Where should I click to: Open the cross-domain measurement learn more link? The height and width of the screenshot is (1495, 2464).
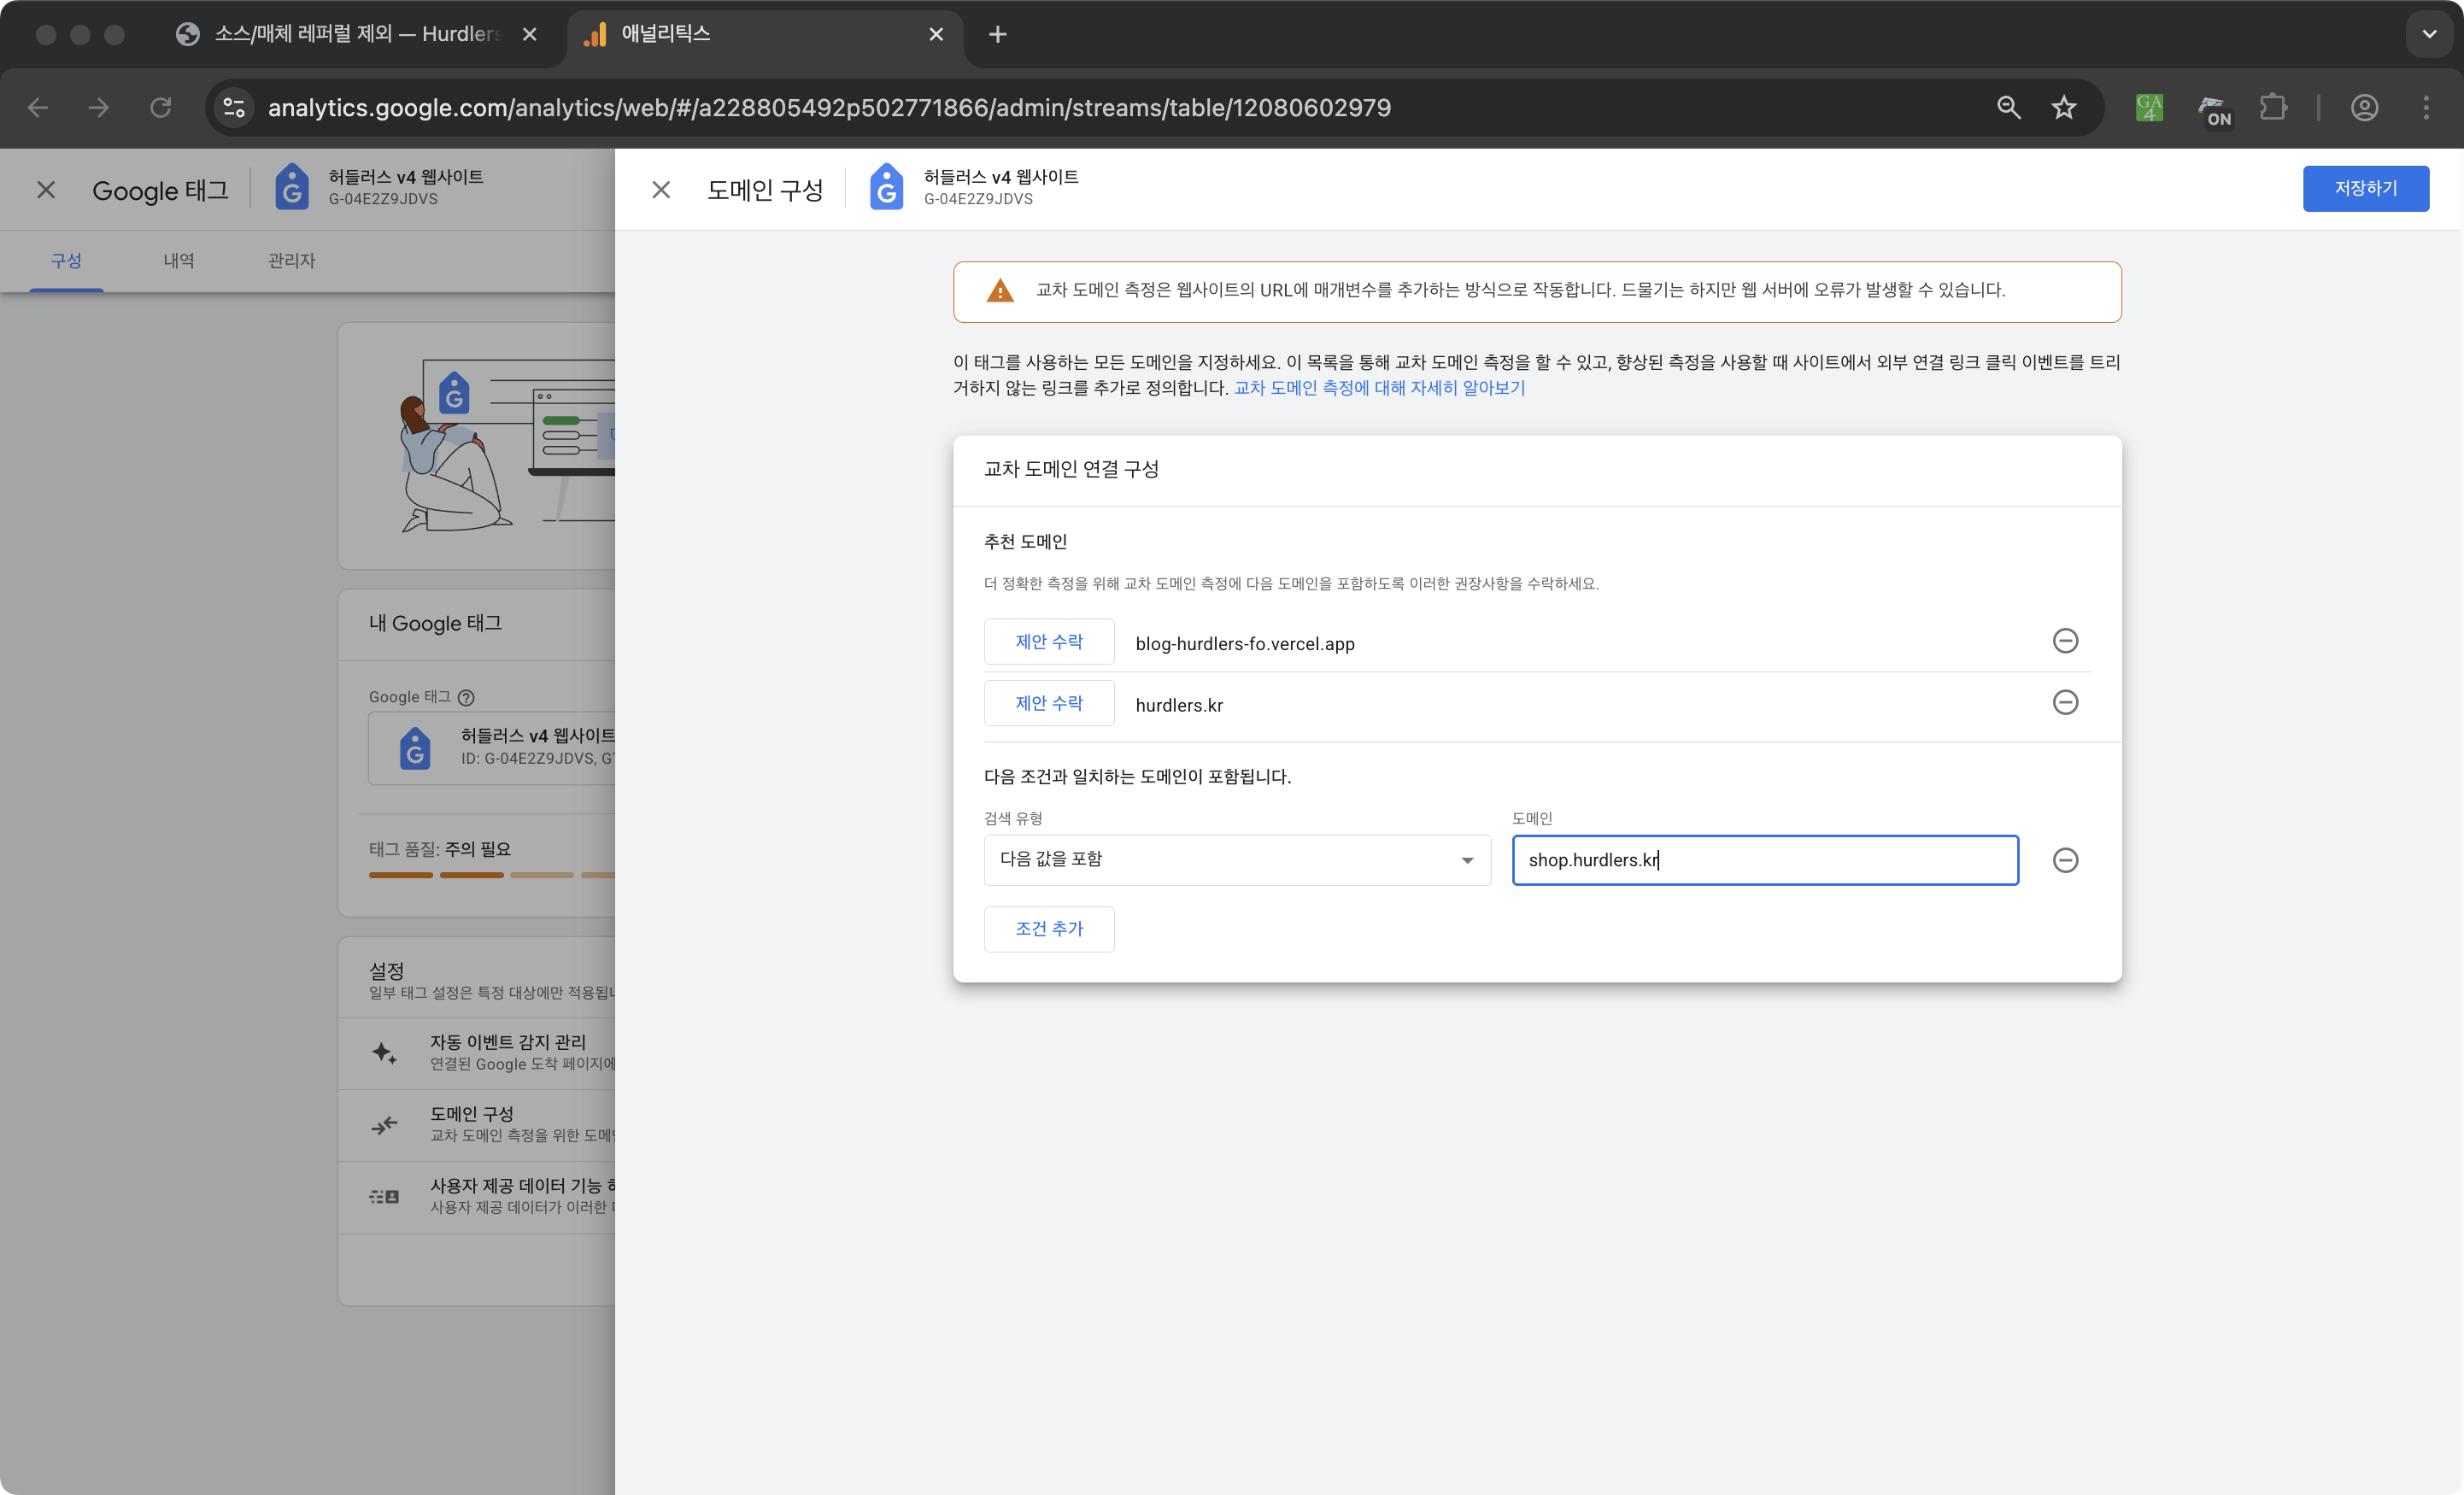1380,388
